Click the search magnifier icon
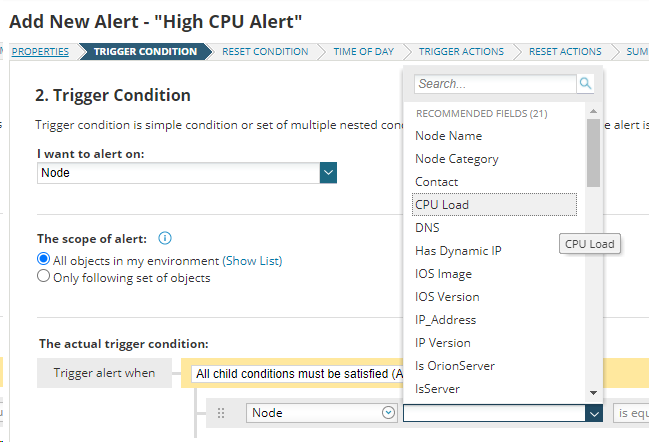 (586, 84)
